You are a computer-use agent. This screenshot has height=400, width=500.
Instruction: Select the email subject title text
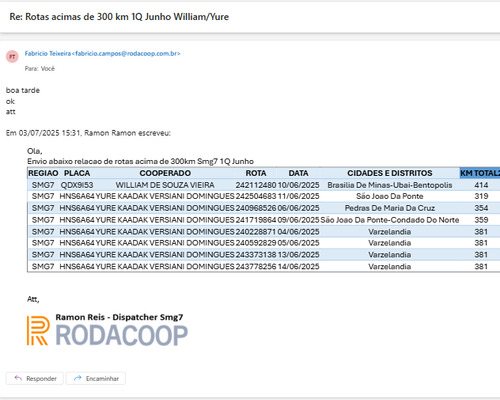click(119, 17)
